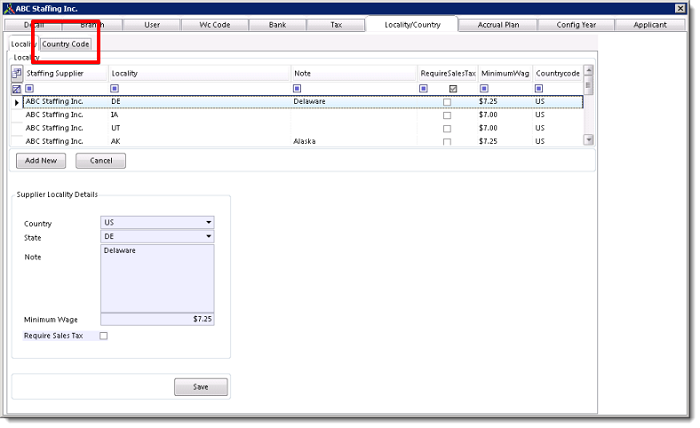Open Countrycode column filter operator

click(539, 88)
